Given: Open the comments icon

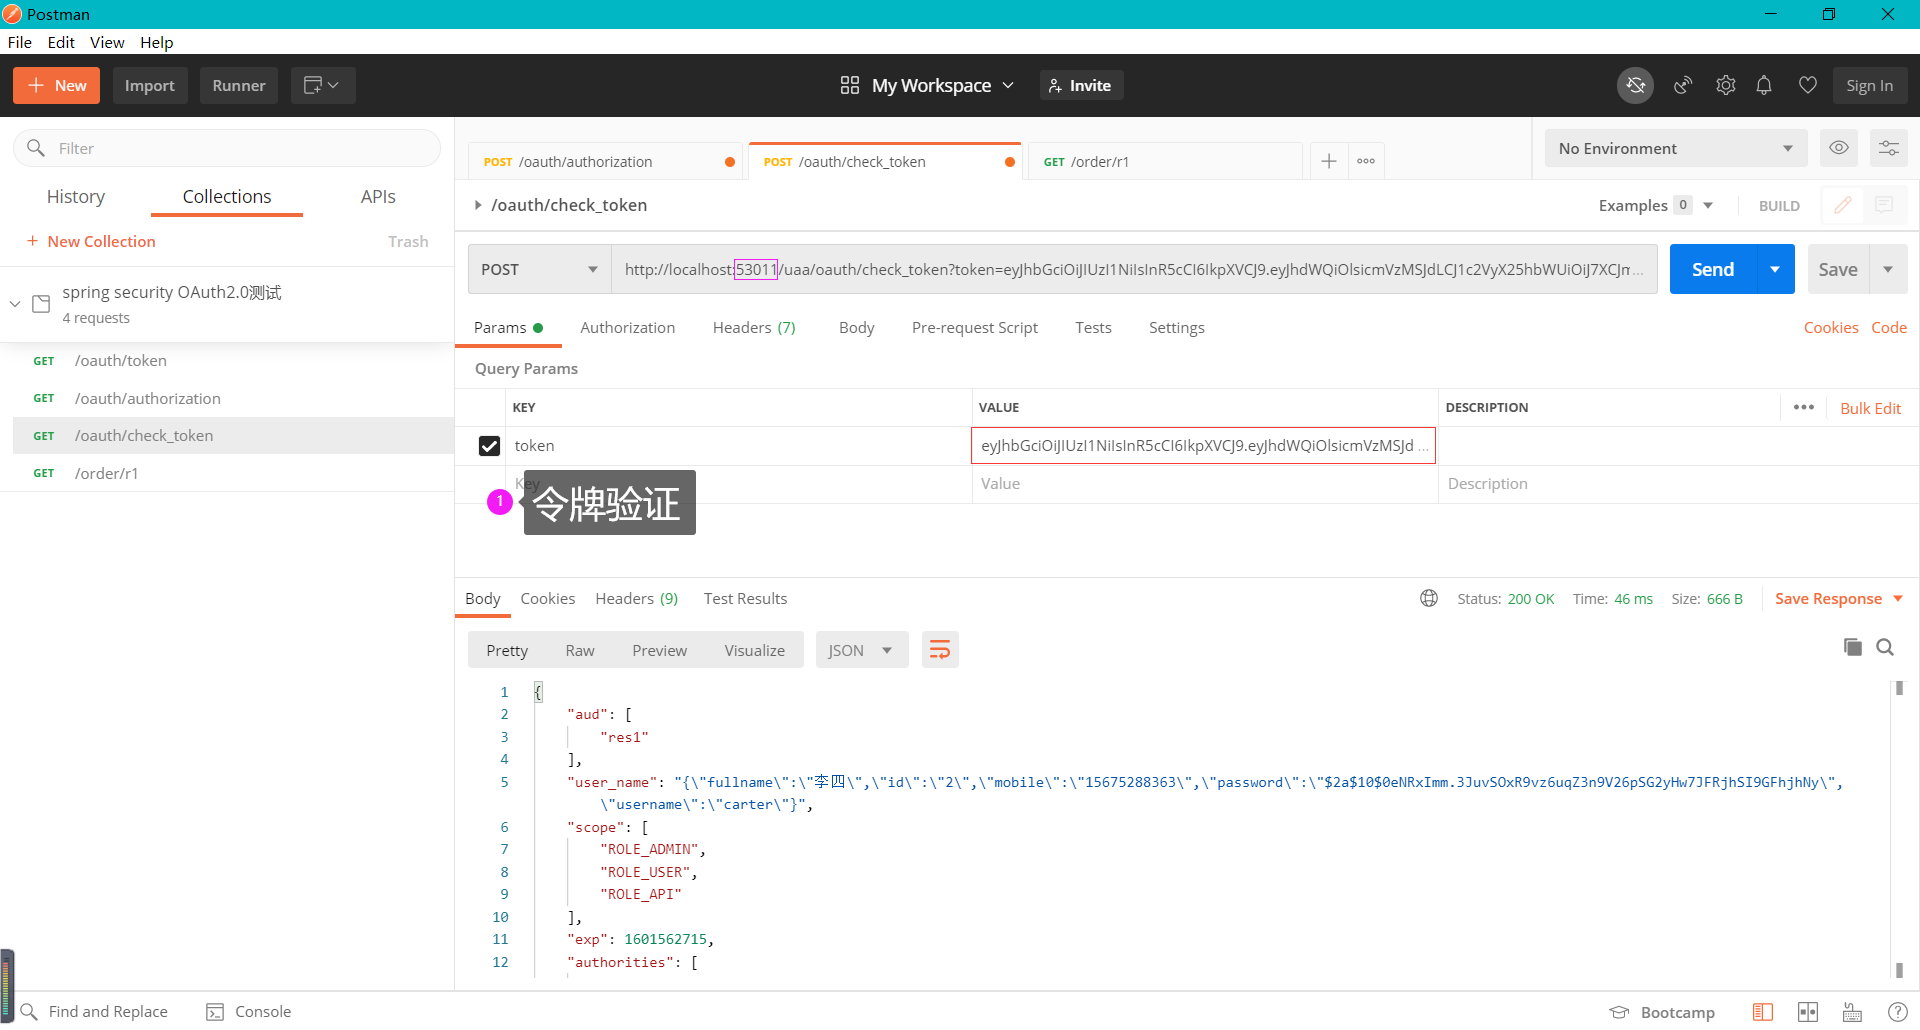Looking at the screenshot, I should [x=1884, y=205].
